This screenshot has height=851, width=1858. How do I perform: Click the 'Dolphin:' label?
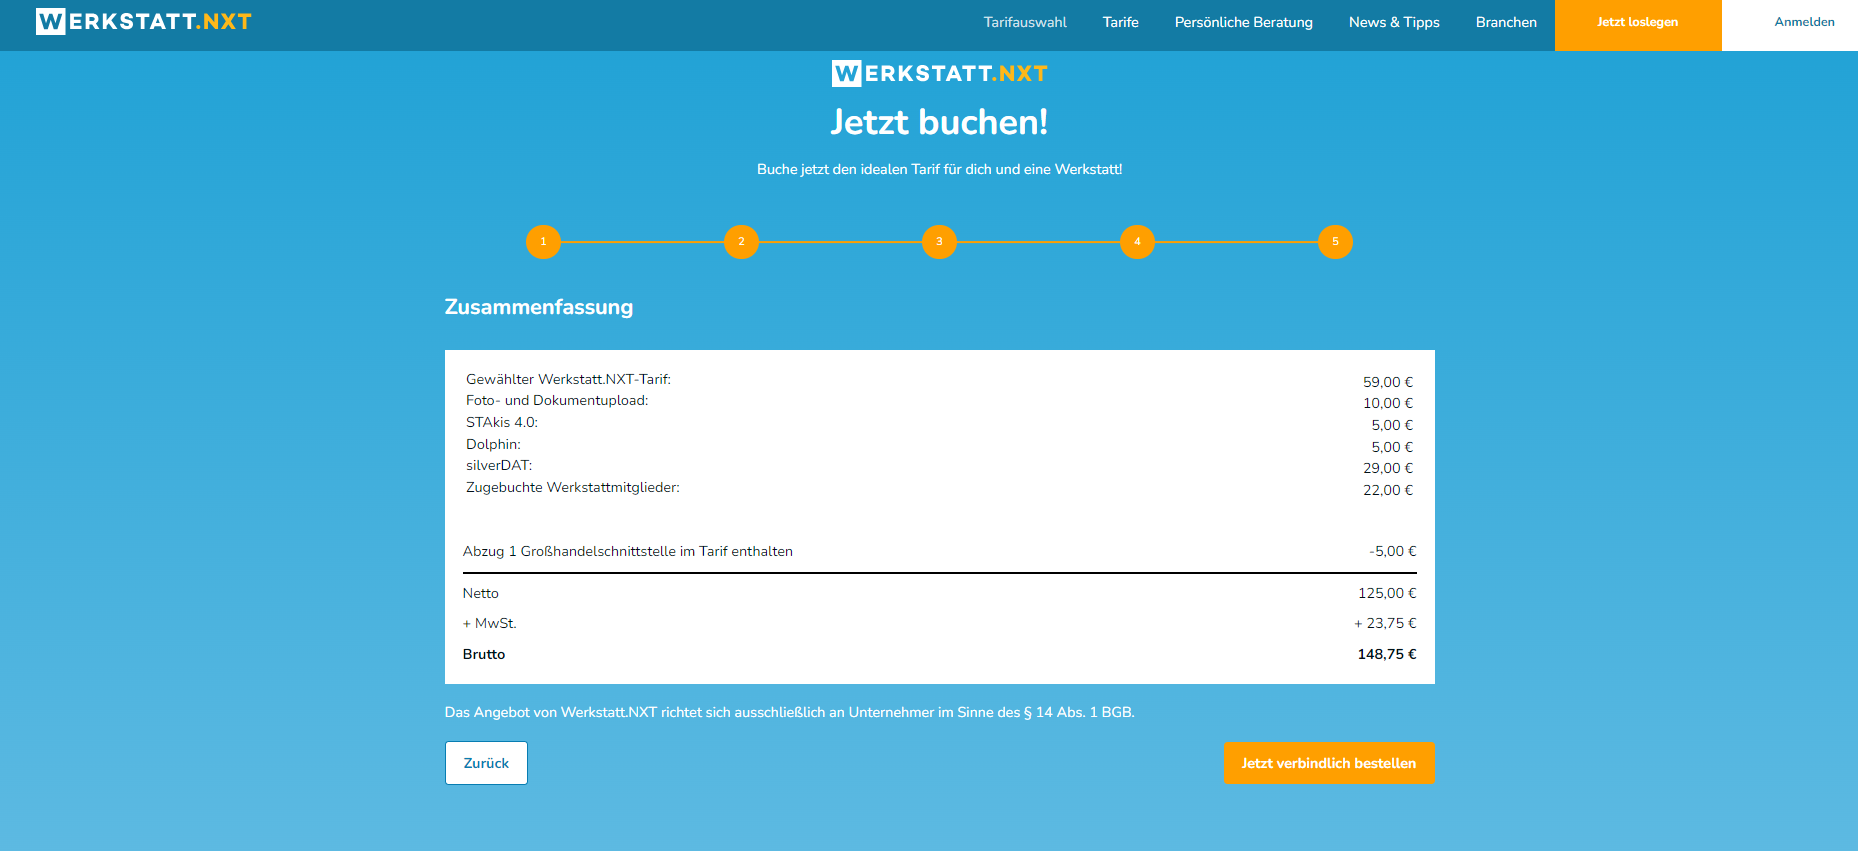[x=493, y=444]
